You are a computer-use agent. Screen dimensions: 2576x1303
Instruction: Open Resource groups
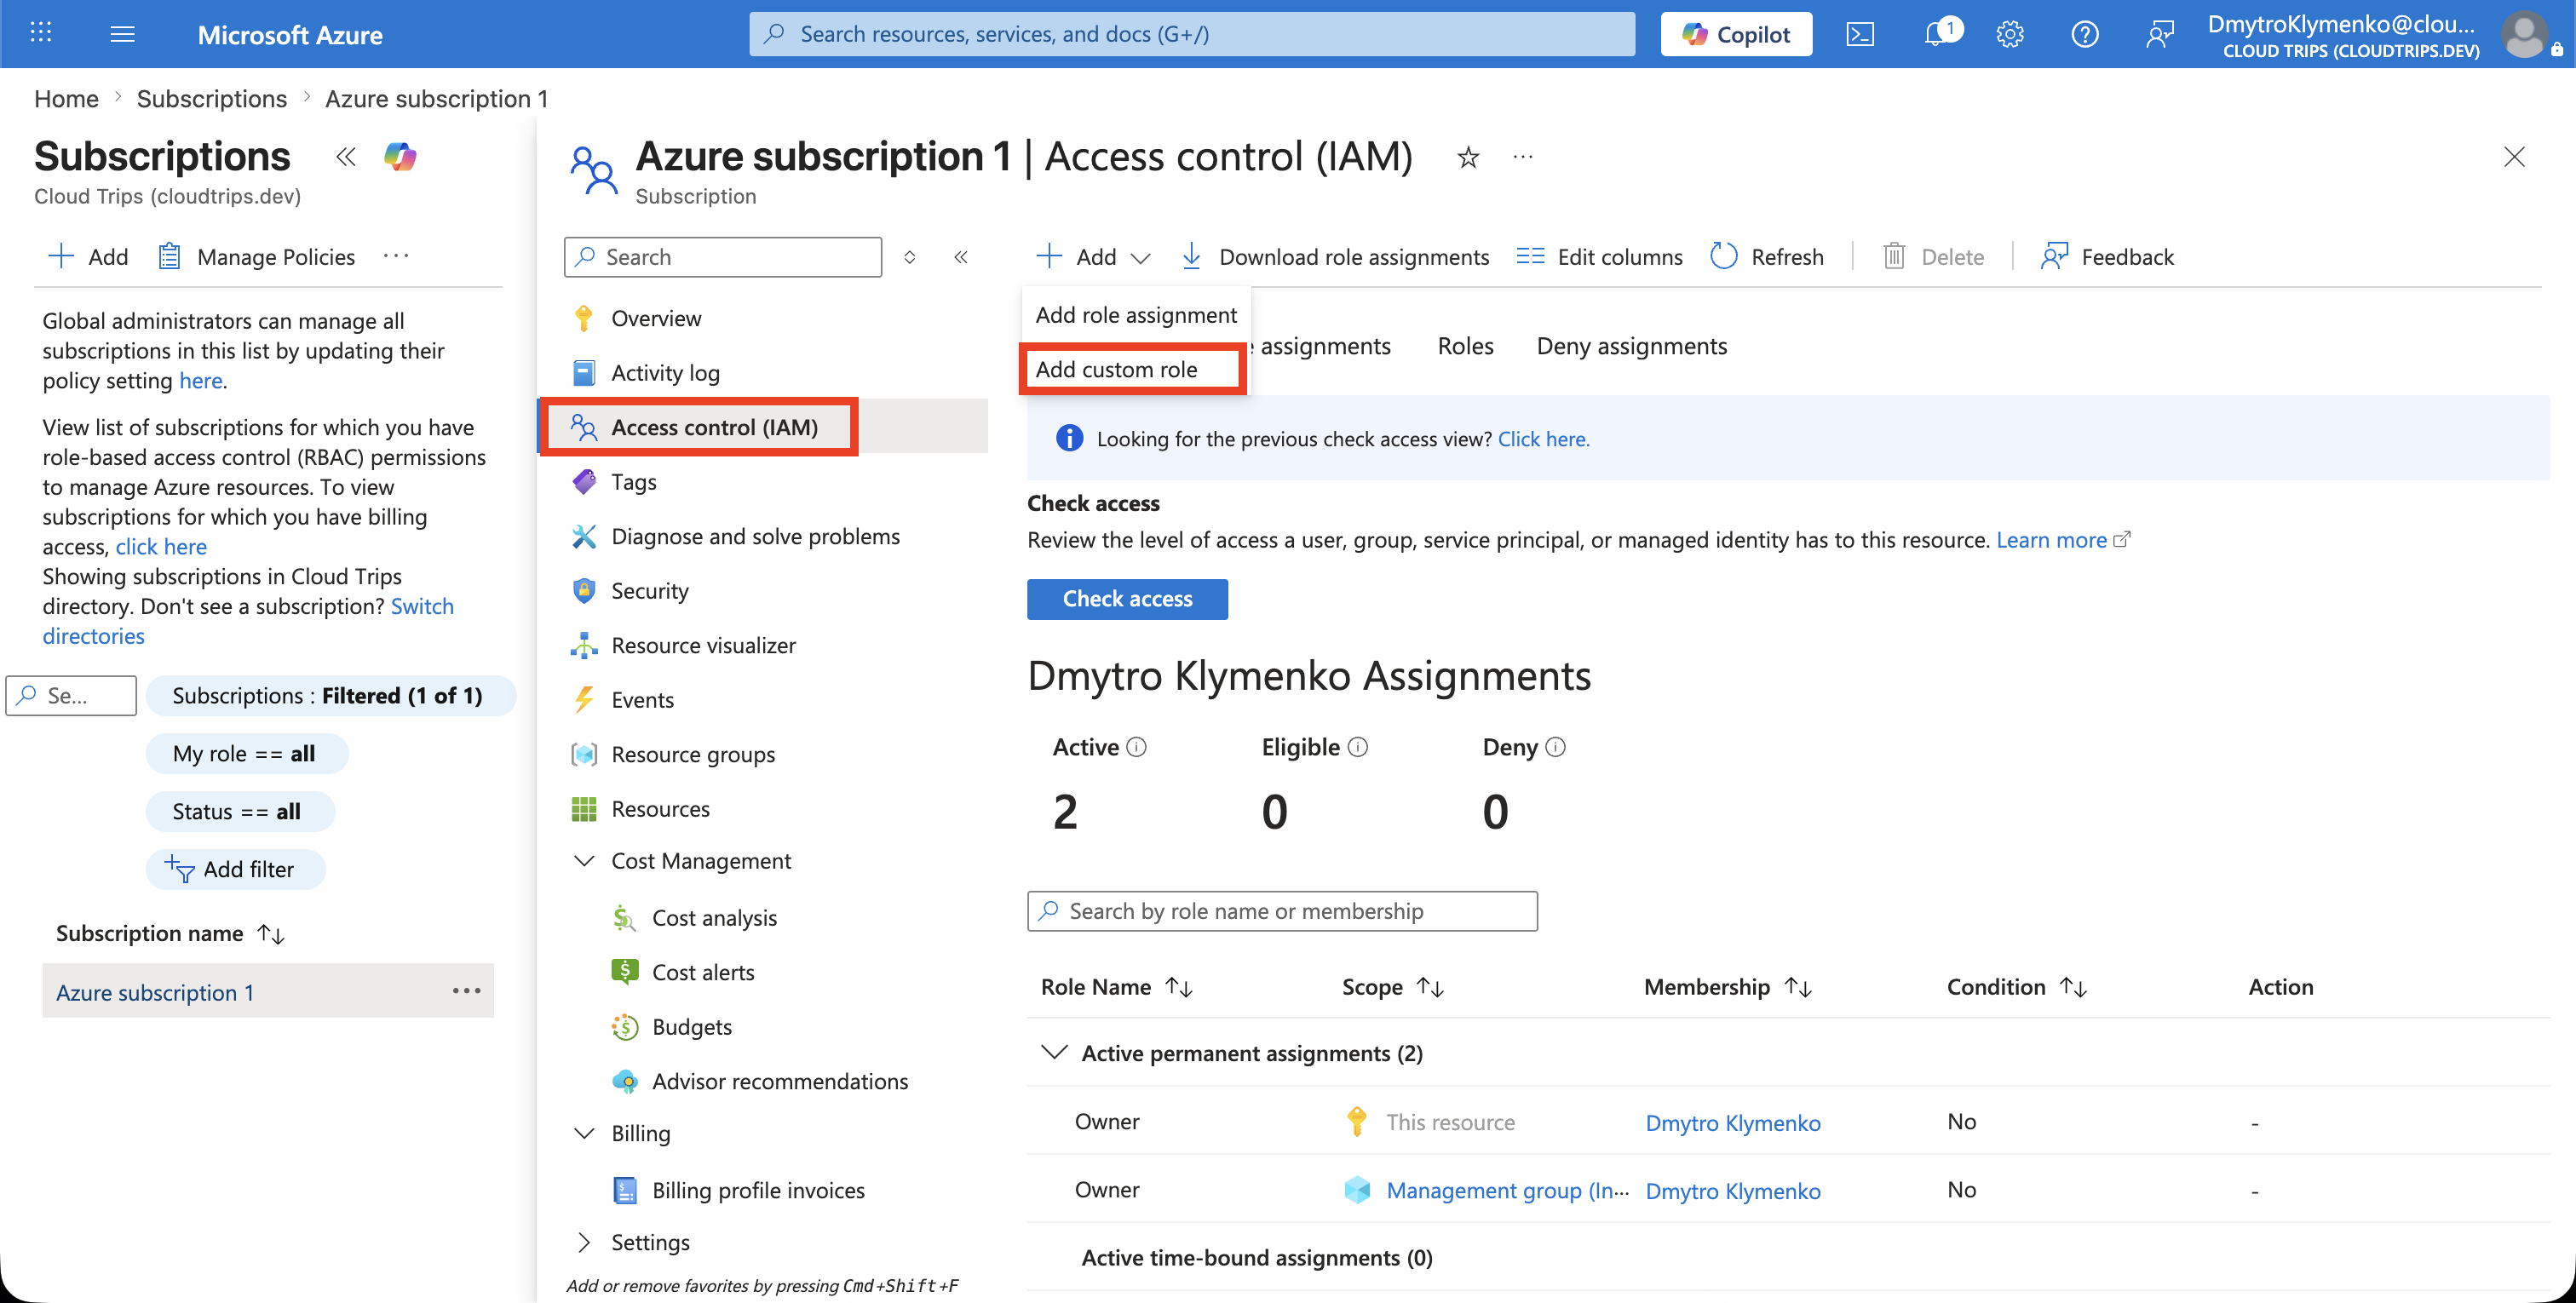(692, 754)
